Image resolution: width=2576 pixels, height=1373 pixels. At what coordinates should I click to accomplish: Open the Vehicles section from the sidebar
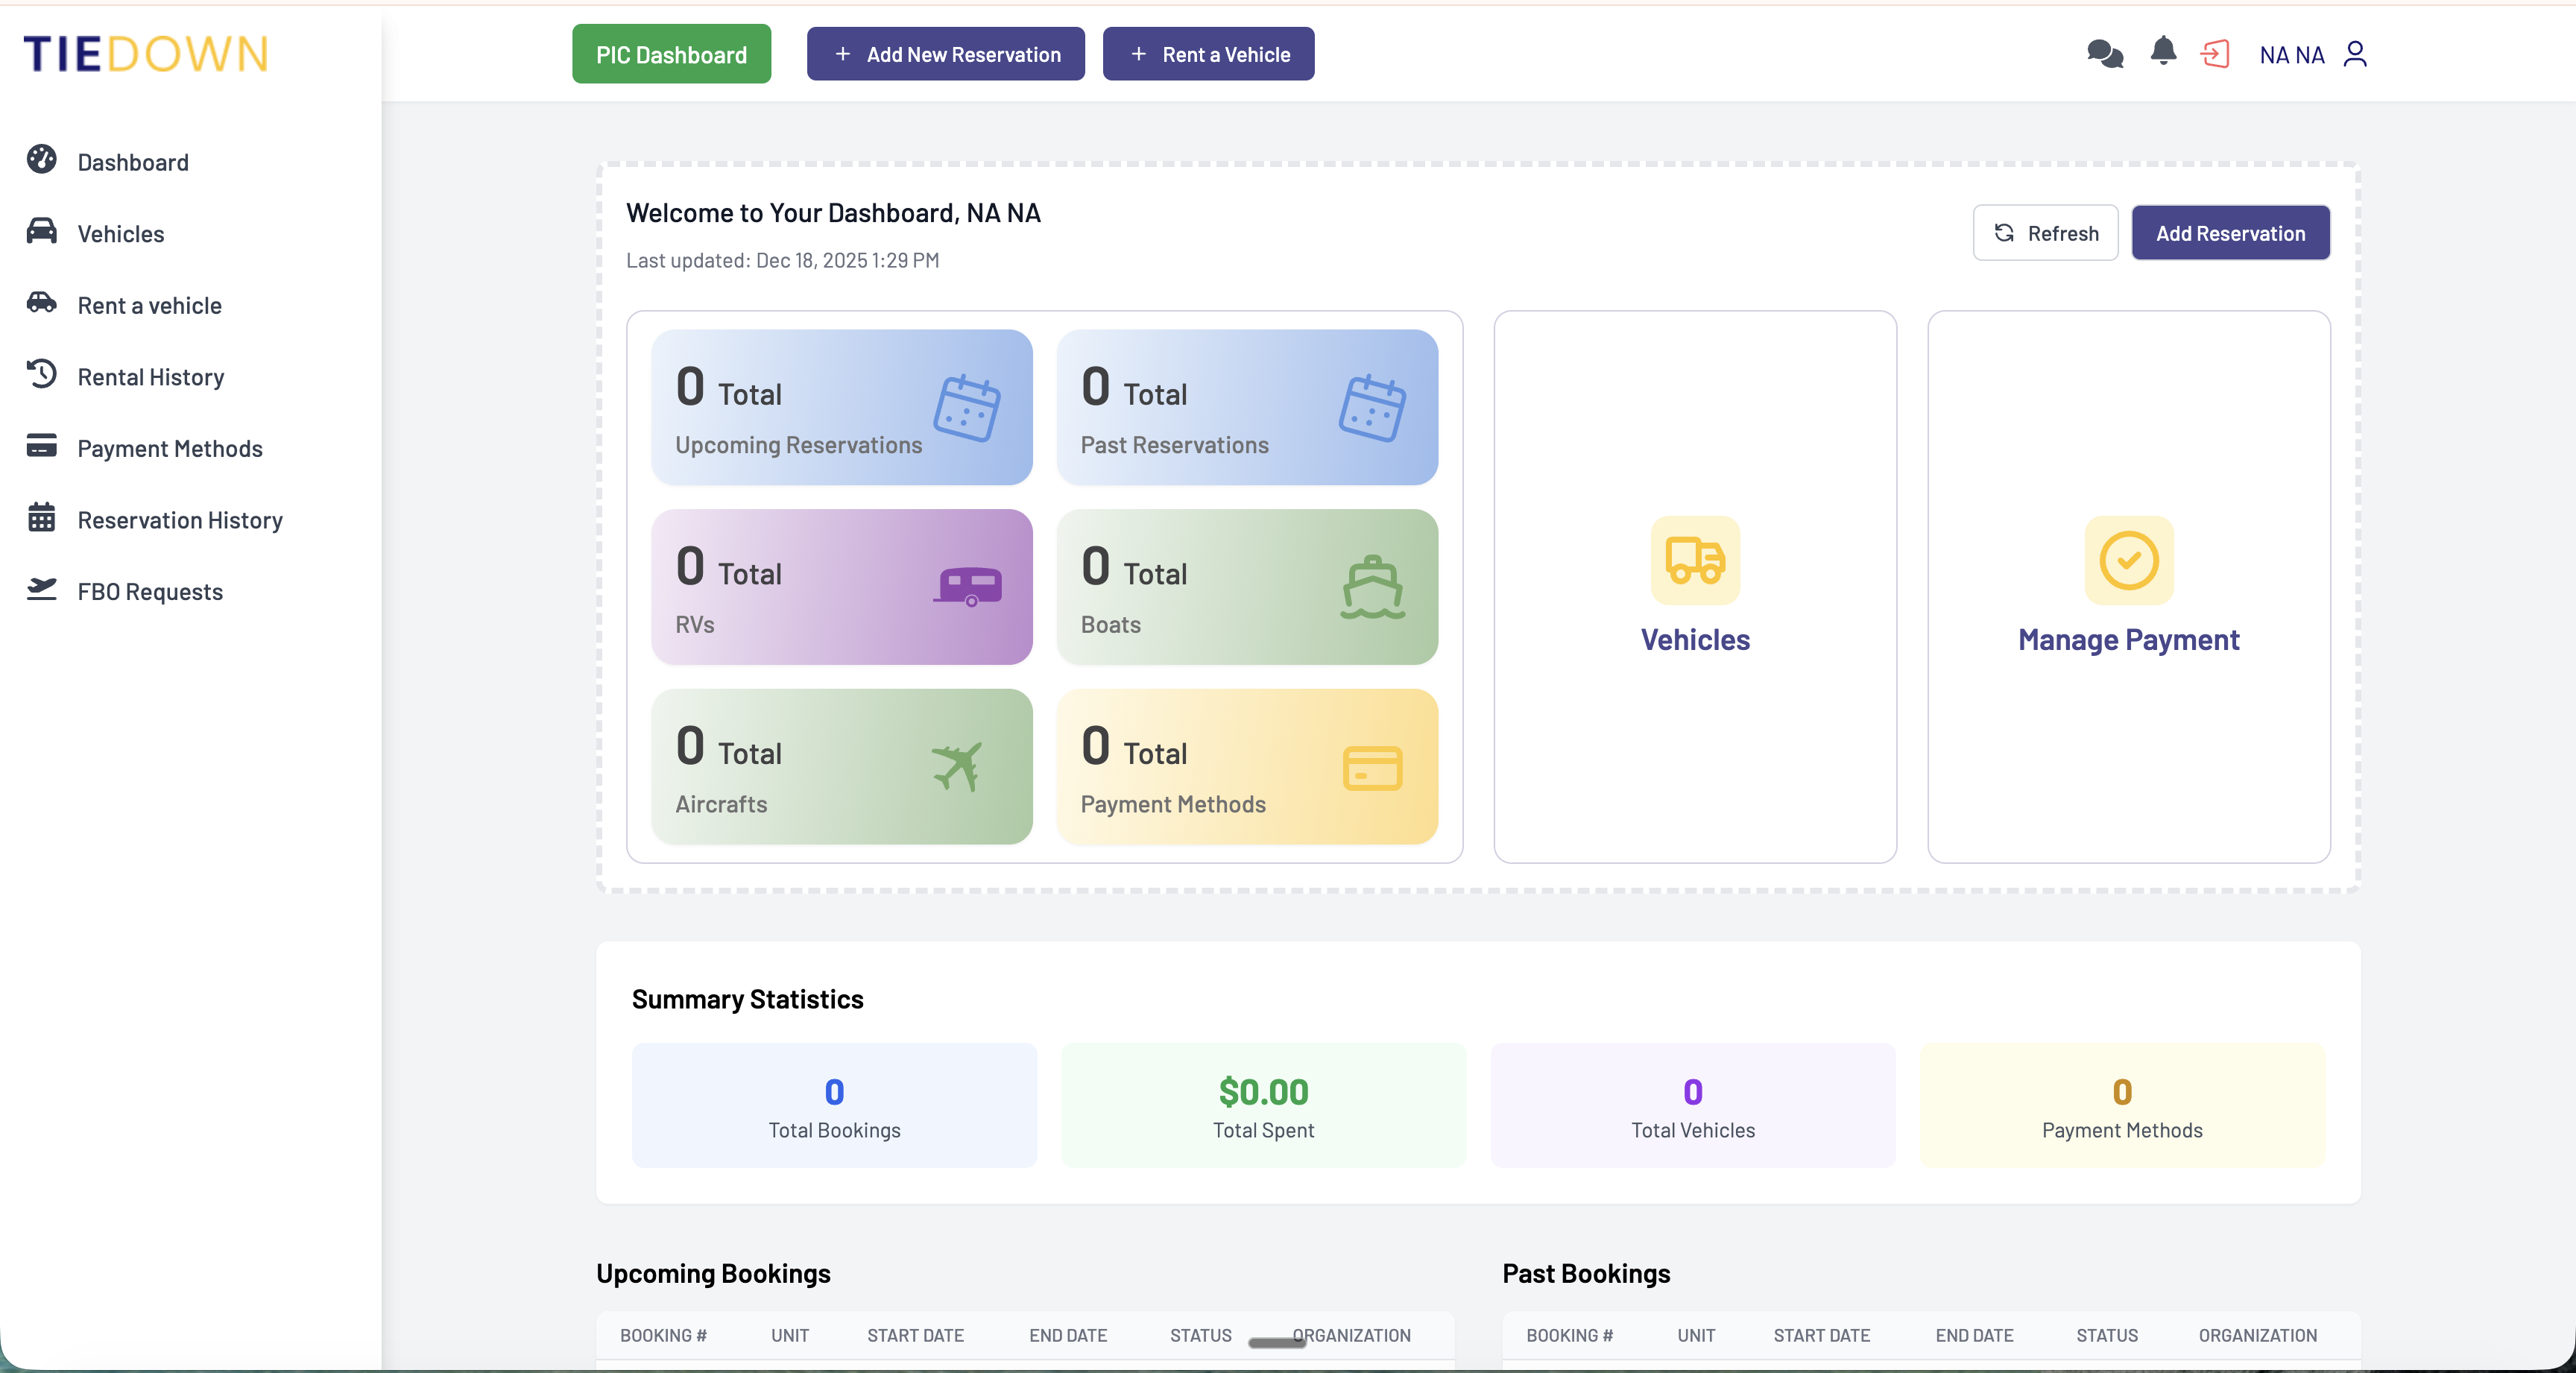pyautogui.click(x=120, y=232)
